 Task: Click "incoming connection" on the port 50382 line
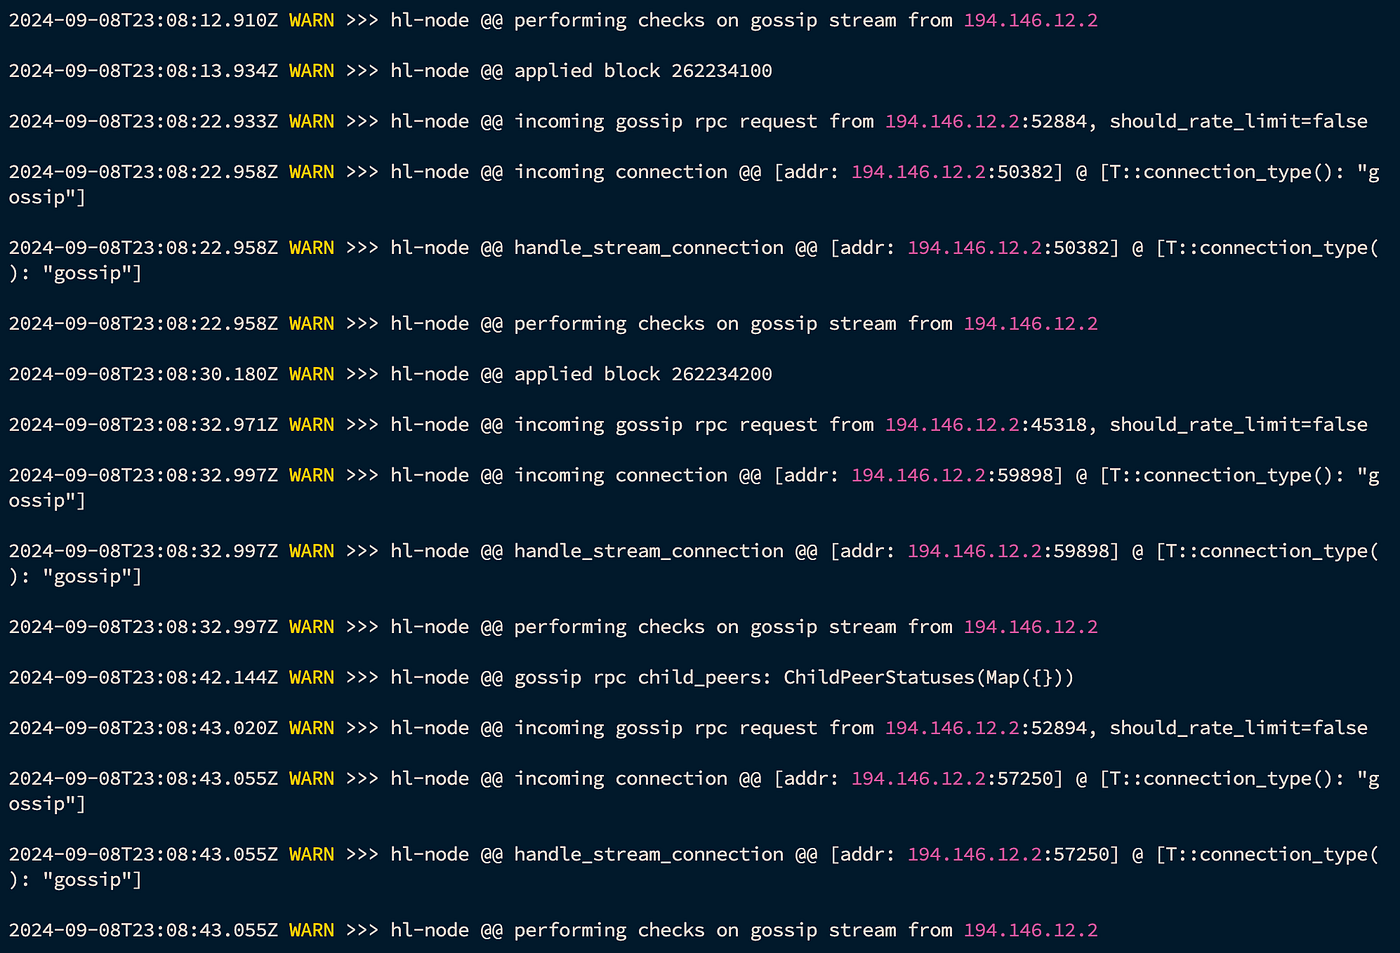621,172
